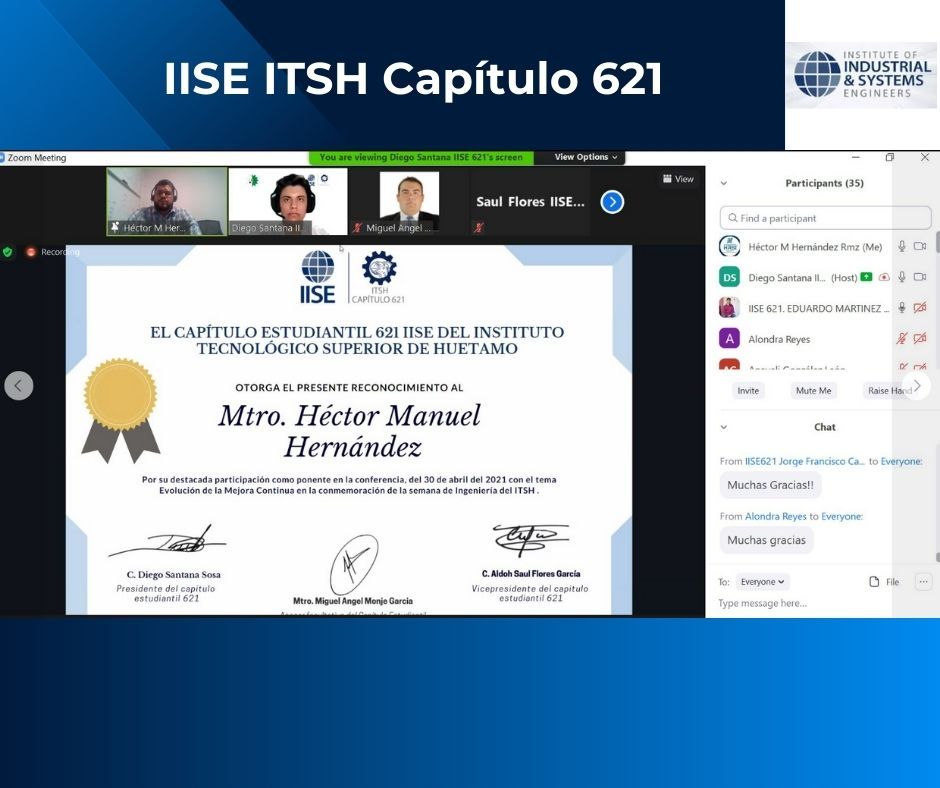940x788 pixels.
Task: Toggle the Raise Hand button
Action: 888,391
